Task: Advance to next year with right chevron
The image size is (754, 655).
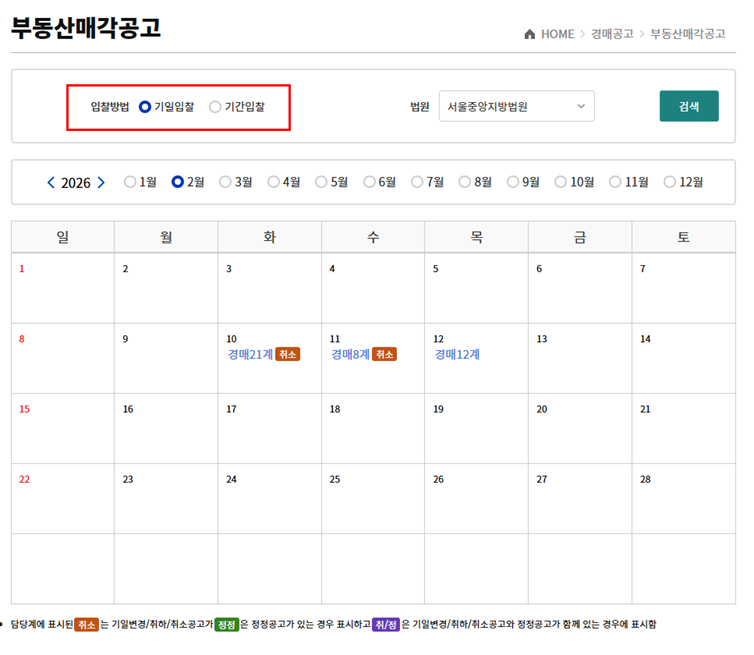Action: coord(101,183)
